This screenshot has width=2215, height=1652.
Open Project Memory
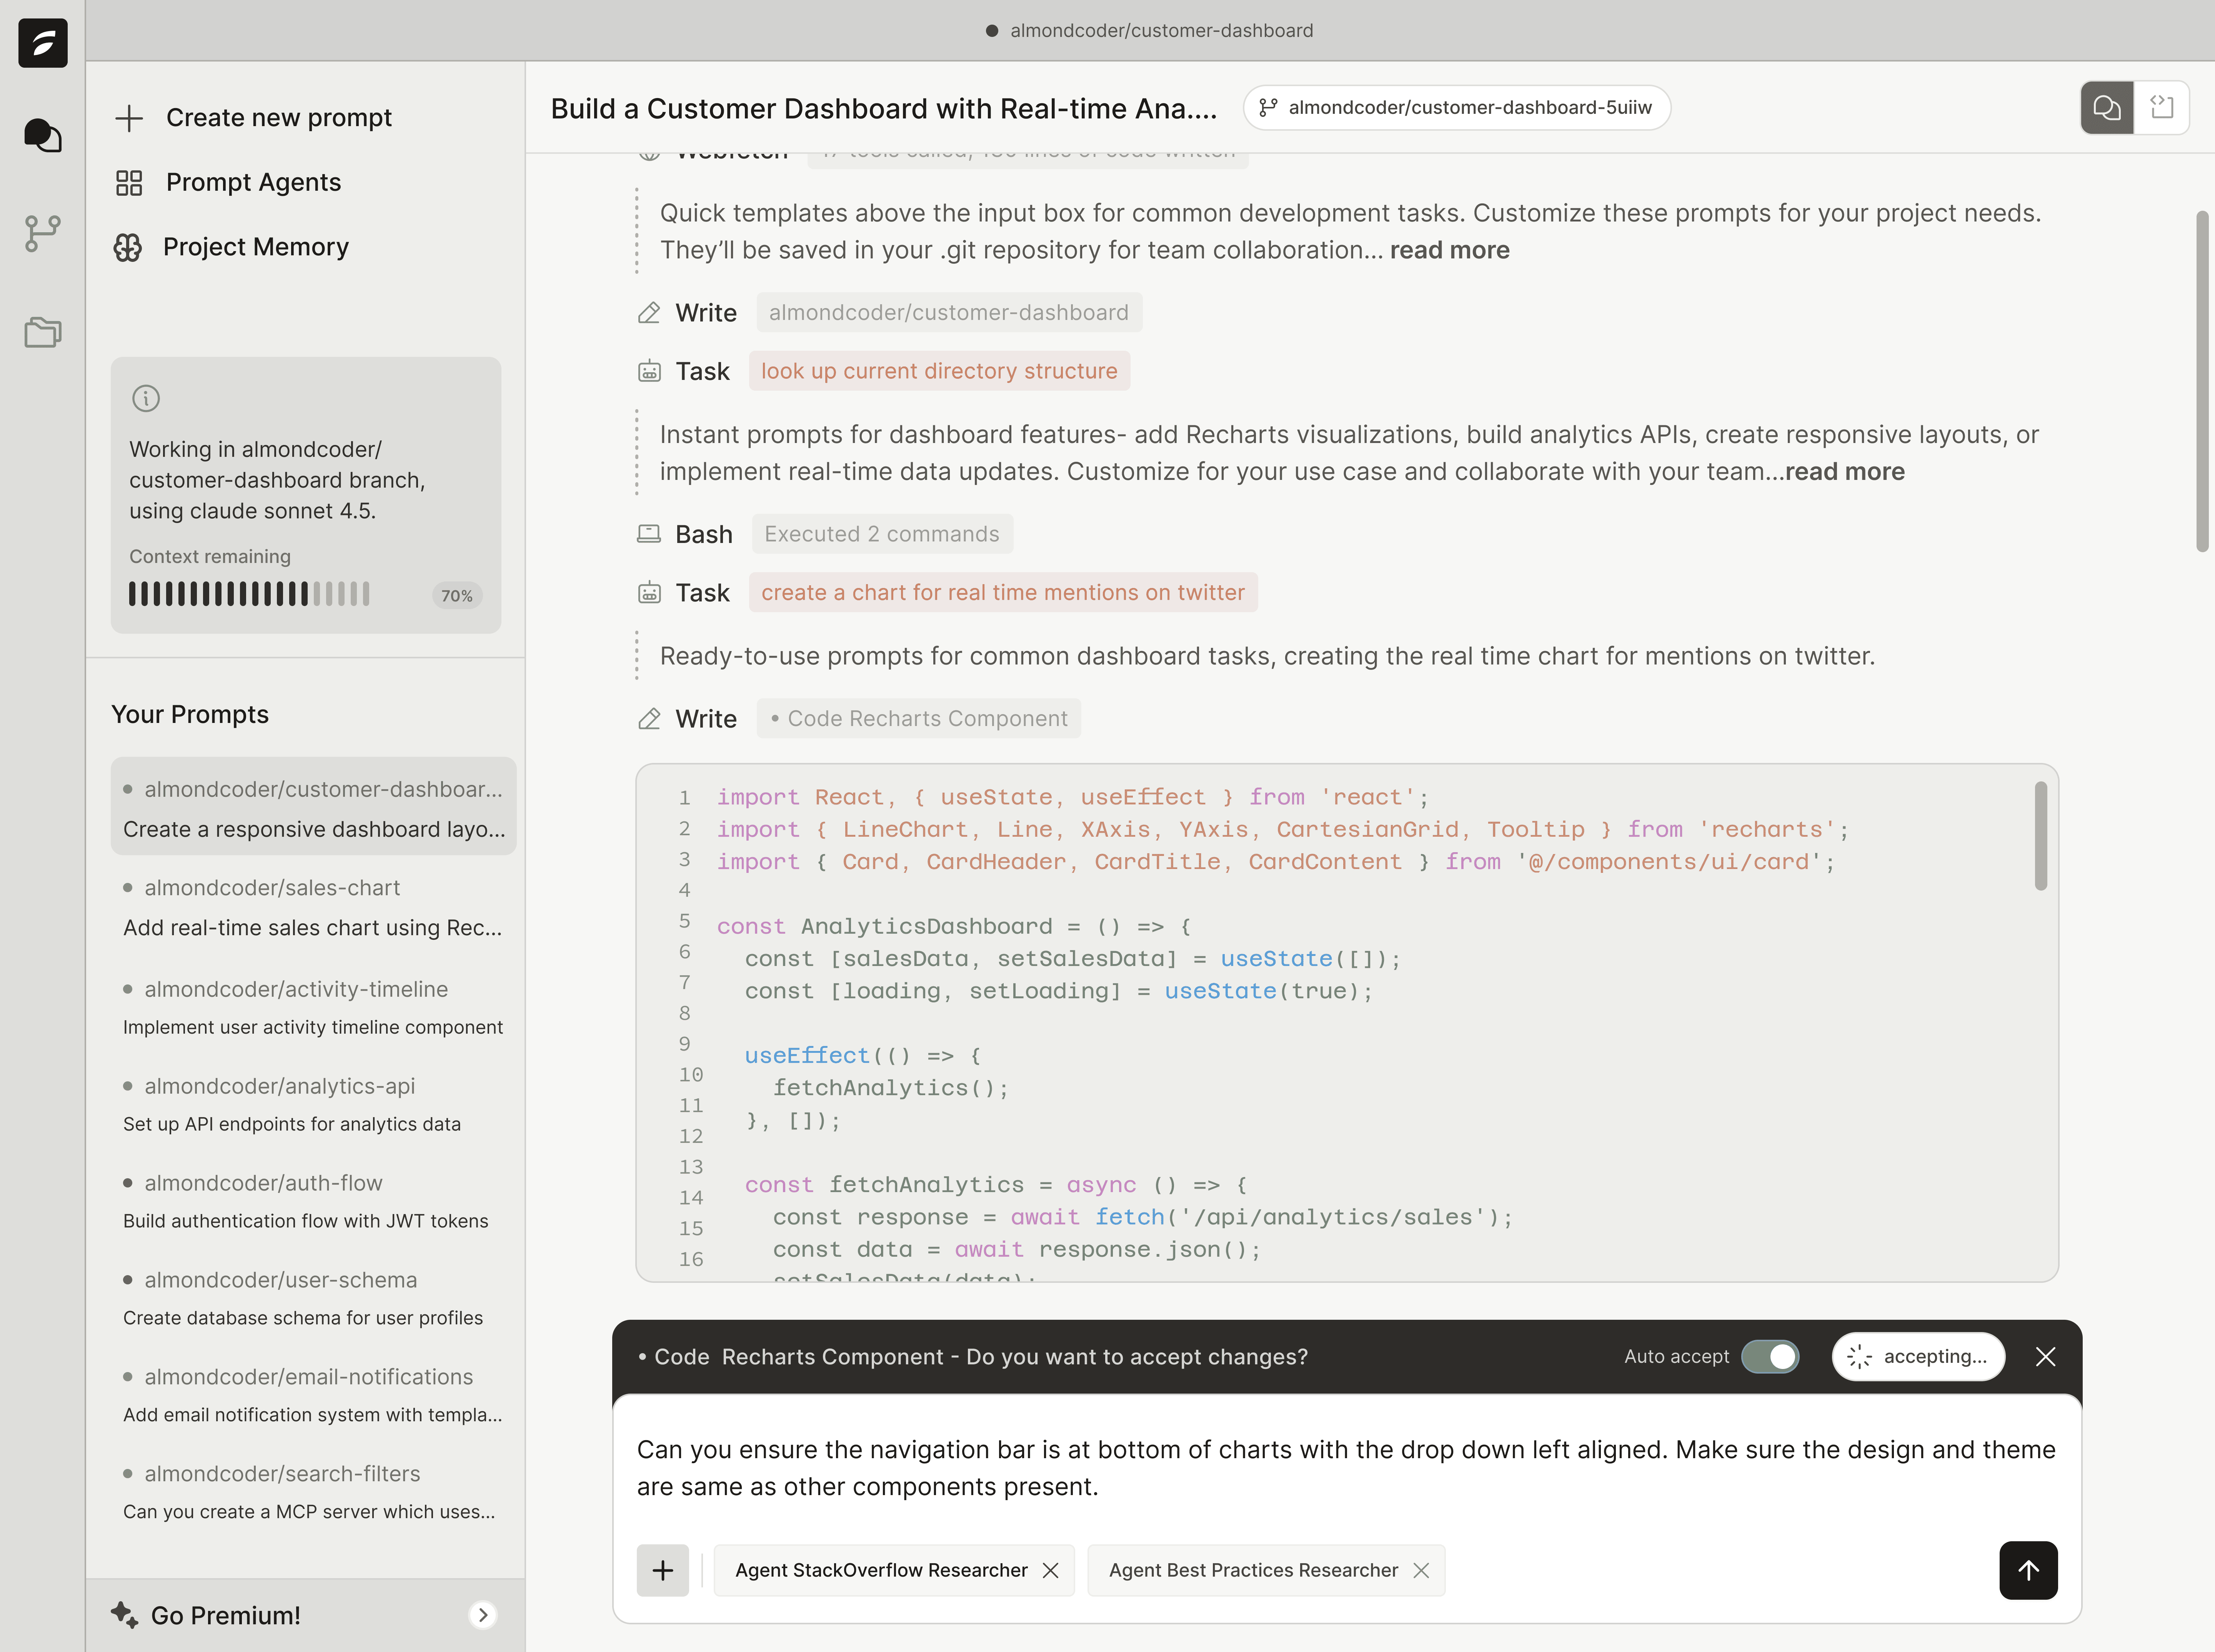point(232,247)
